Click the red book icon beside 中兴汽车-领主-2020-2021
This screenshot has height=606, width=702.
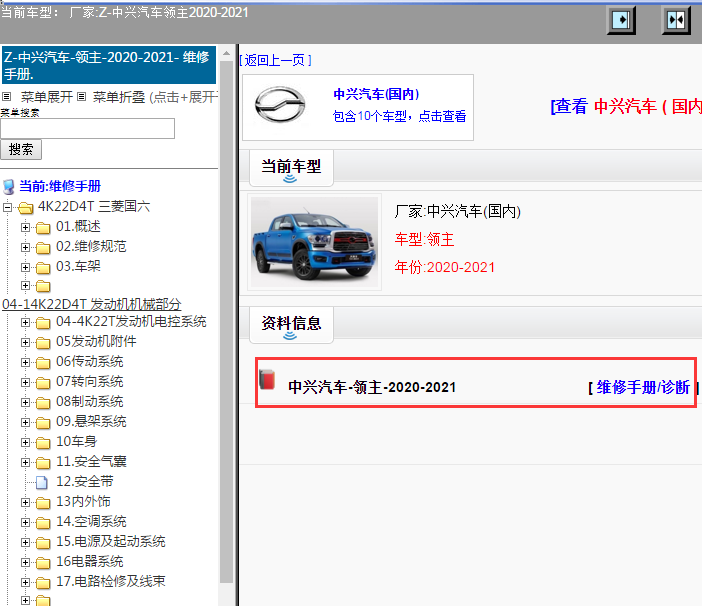pyautogui.click(x=267, y=380)
